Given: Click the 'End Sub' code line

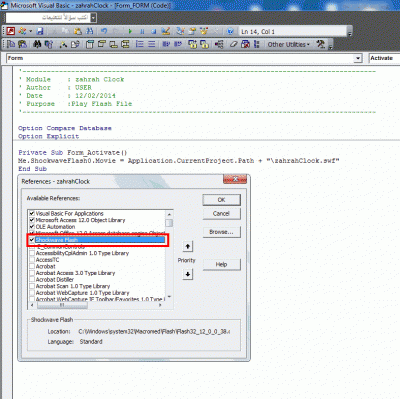Looking at the screenshot, I should pos(32,169).
